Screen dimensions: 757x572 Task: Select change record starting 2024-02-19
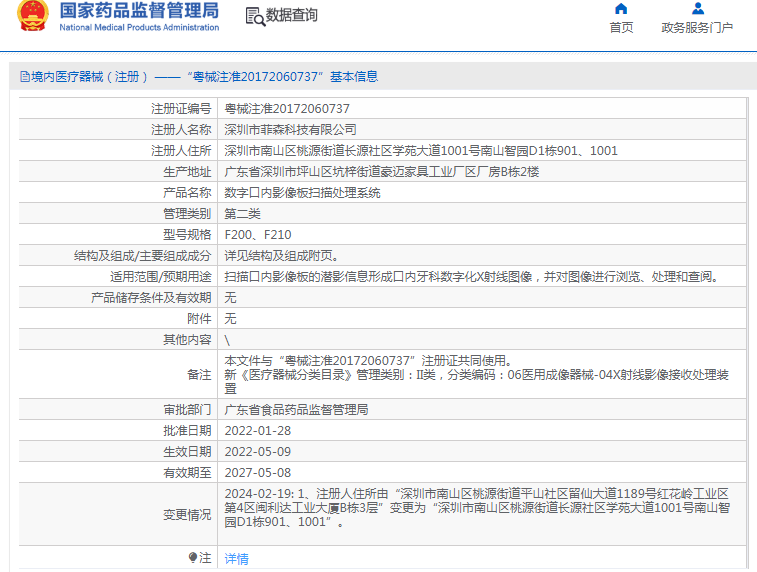click(x=477, y=508)
